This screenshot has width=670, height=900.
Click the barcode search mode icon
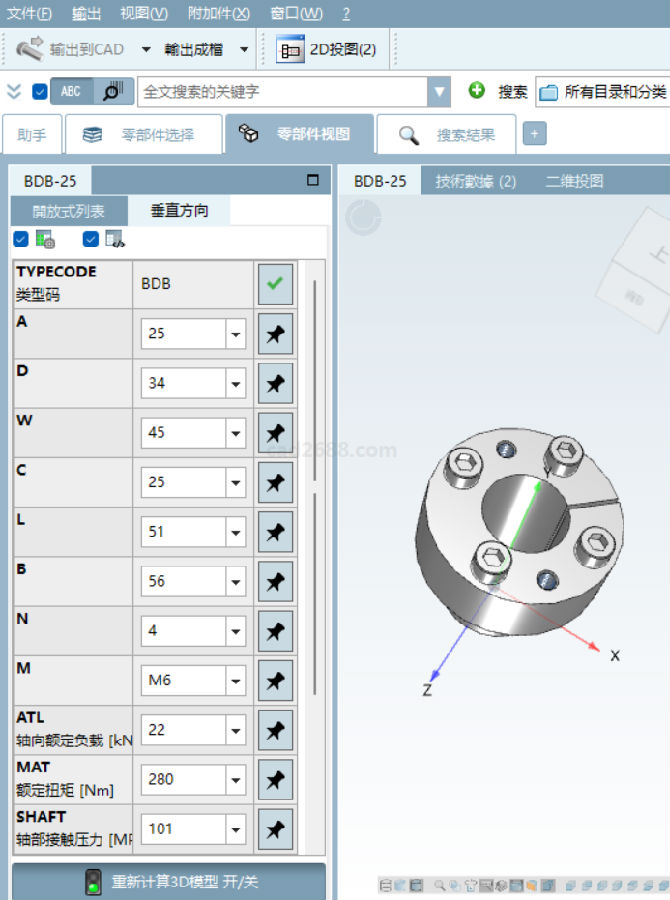coord(115,91)
